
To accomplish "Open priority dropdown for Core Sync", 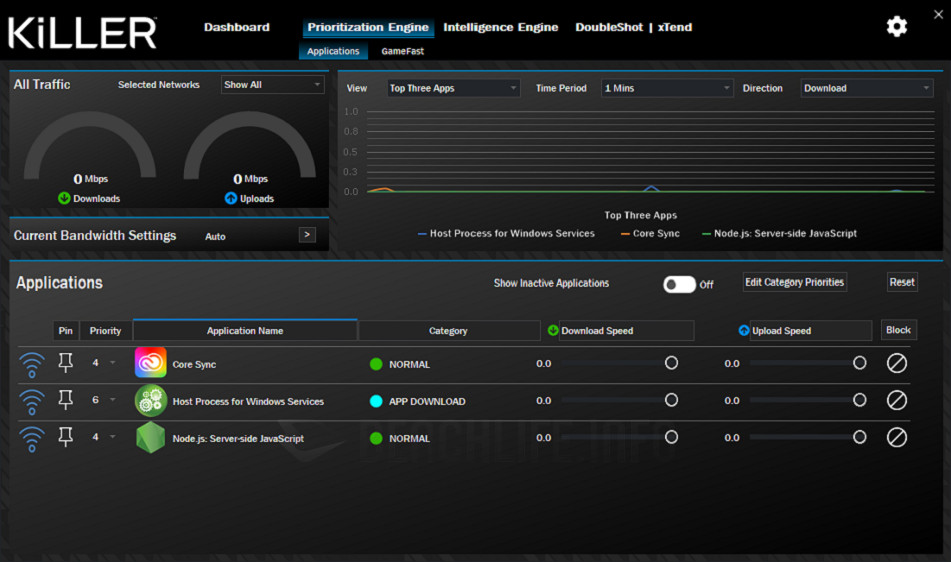I will point(113,363).
